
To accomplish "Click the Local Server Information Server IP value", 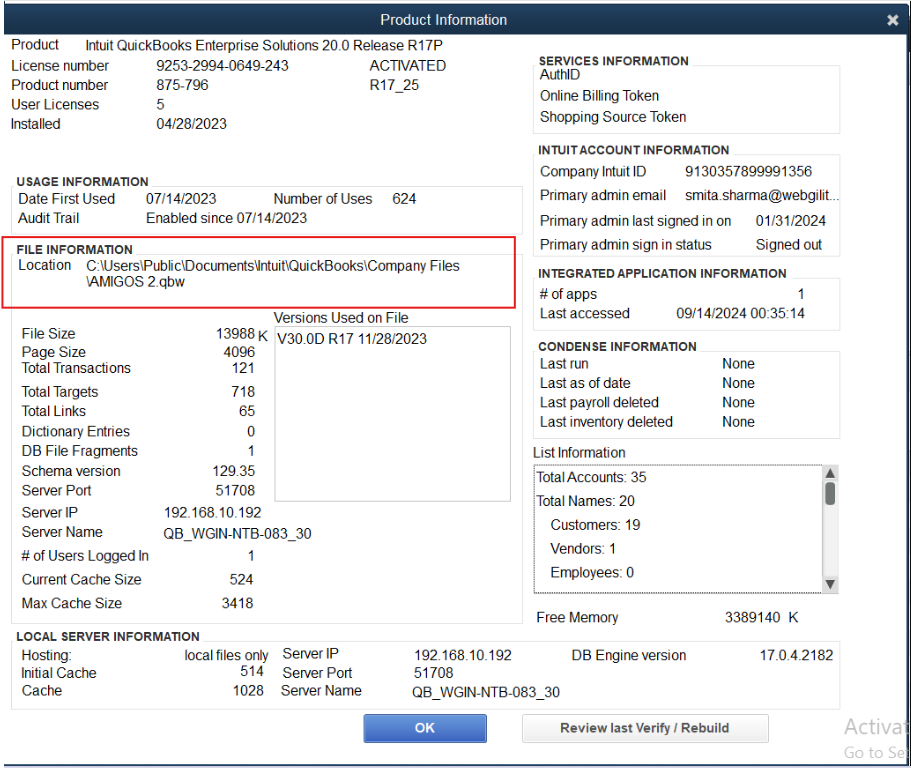I will (x=462, y=655).
